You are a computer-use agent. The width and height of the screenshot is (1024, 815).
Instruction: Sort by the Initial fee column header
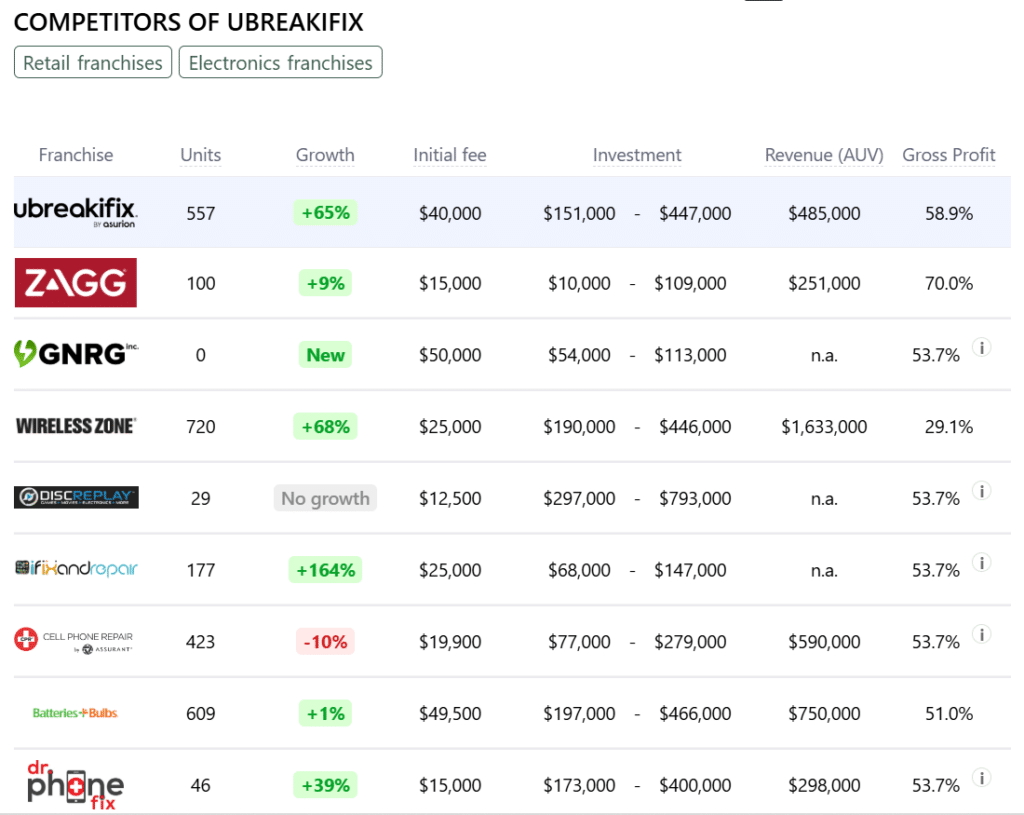point(450,155)
